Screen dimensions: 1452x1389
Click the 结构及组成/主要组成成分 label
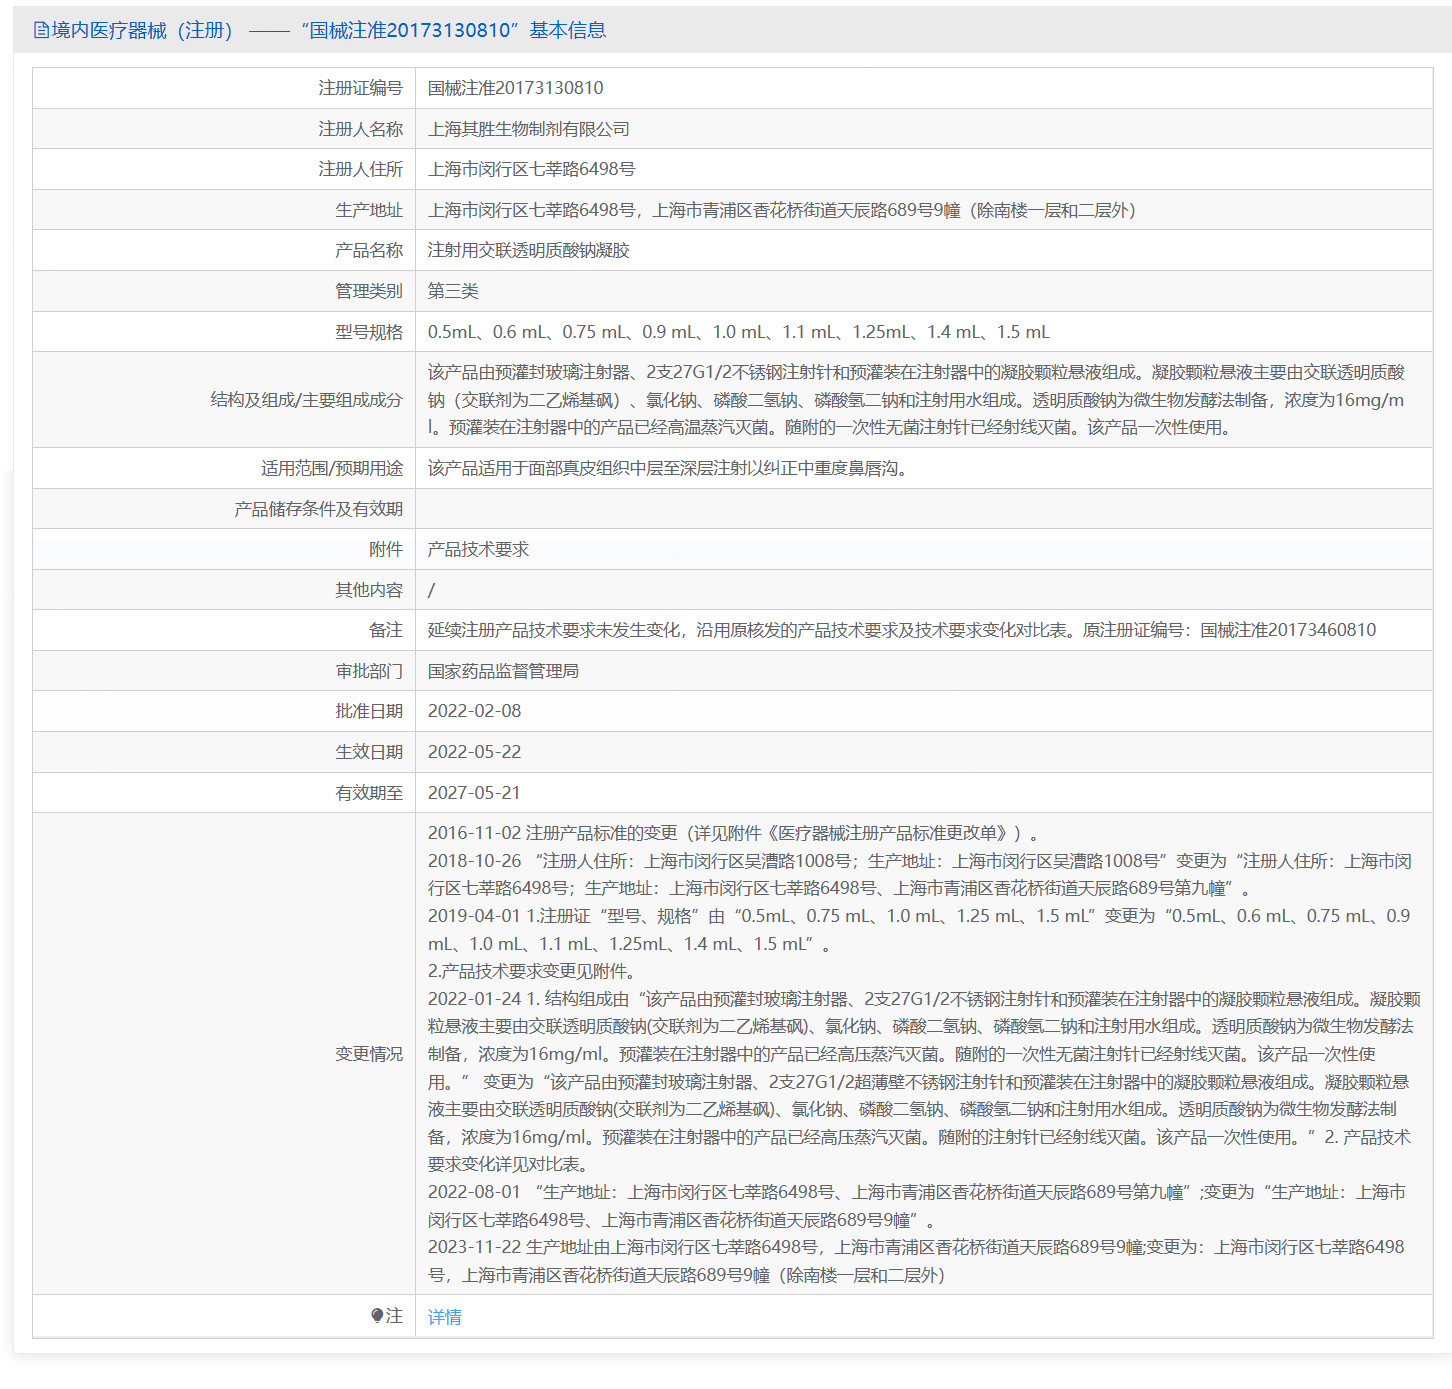tap(307, 400)
